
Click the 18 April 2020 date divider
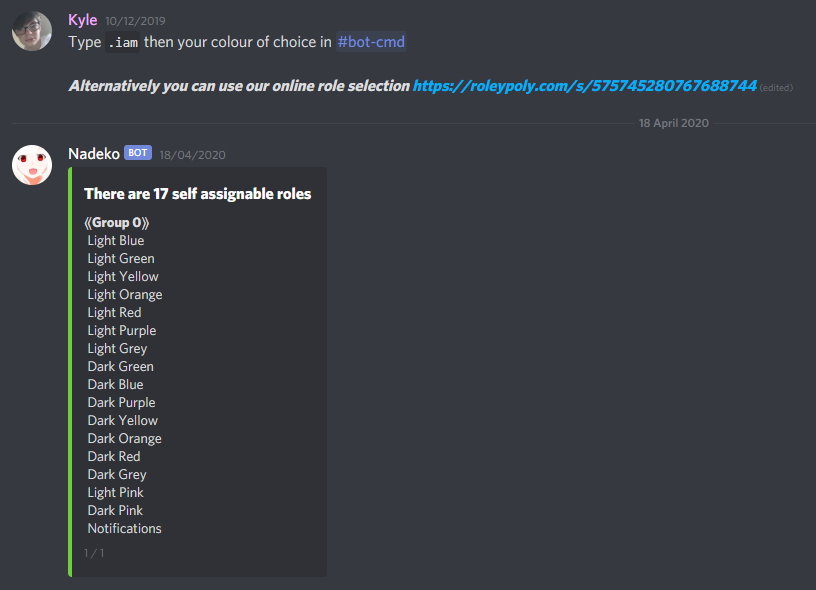(673, 123)
